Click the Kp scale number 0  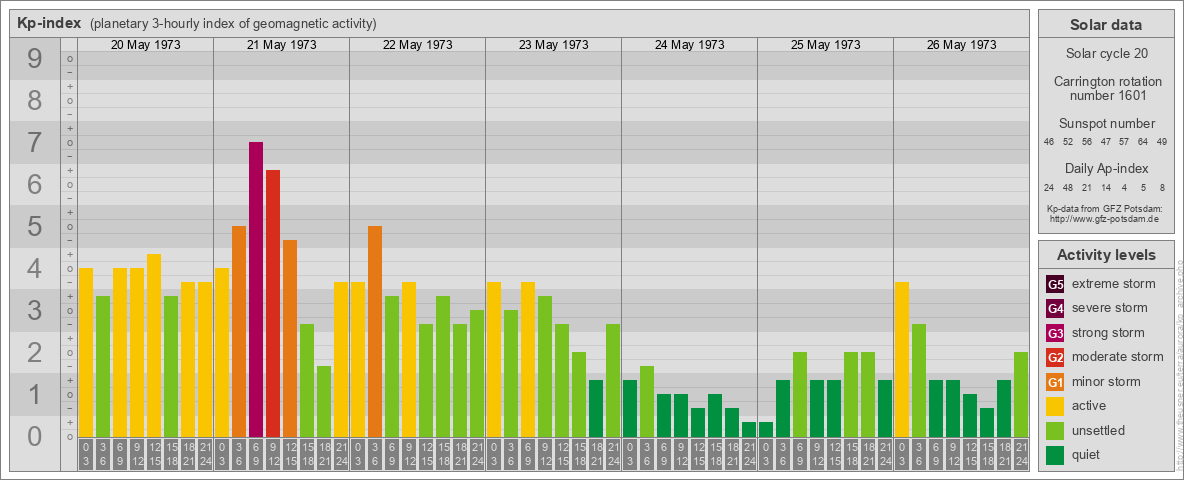[35, 435]
